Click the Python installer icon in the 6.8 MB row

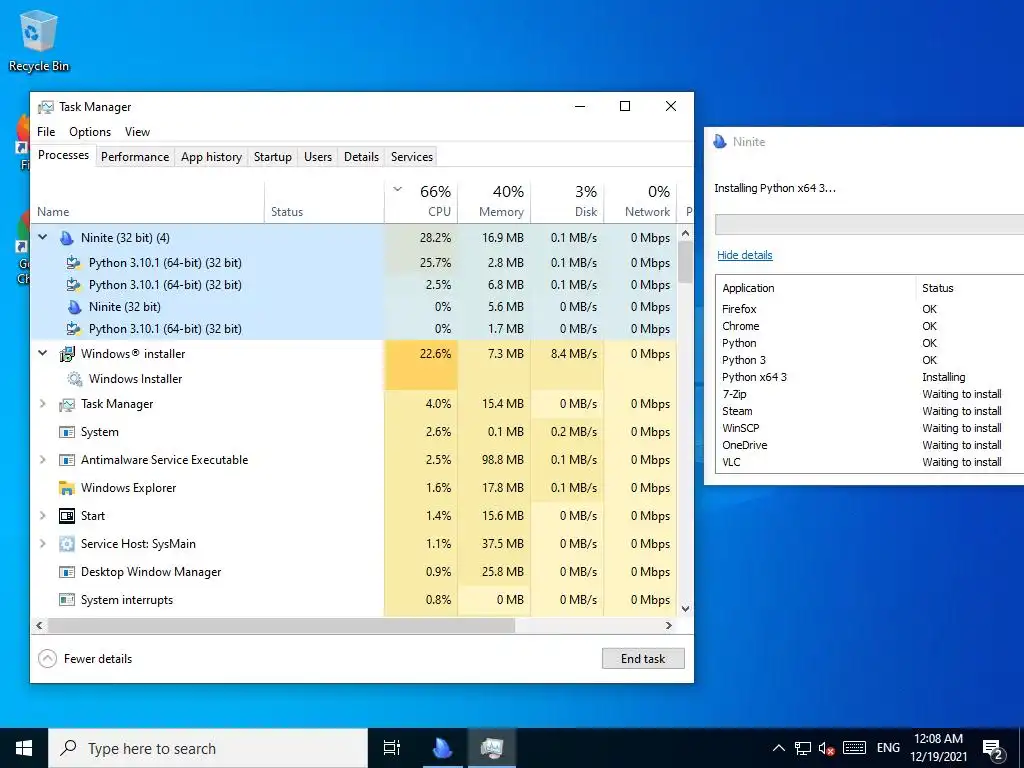[74, 285]
